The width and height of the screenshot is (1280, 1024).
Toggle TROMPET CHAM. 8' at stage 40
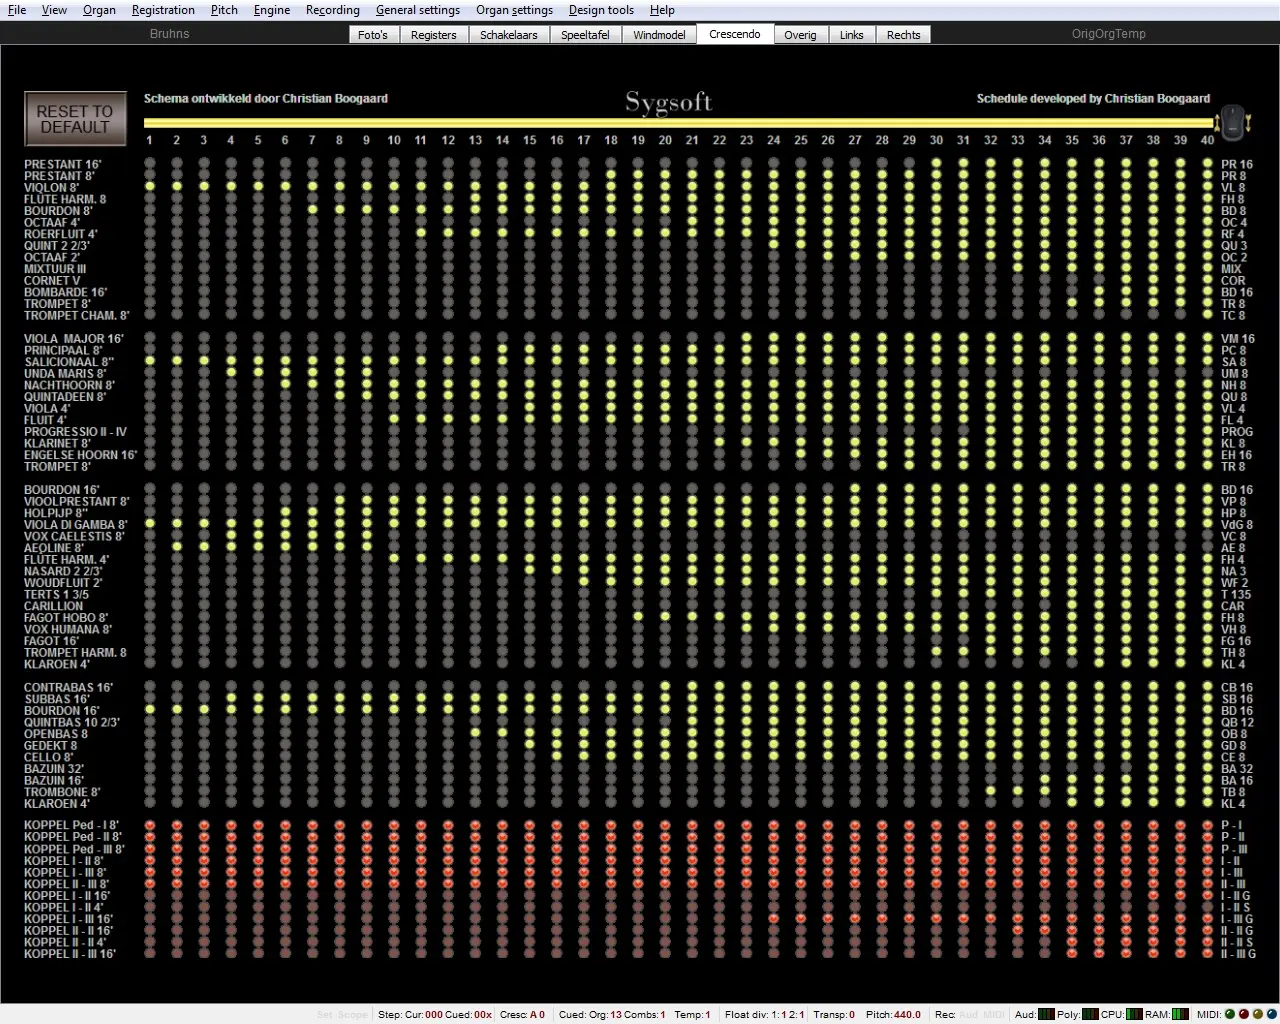1207,315
